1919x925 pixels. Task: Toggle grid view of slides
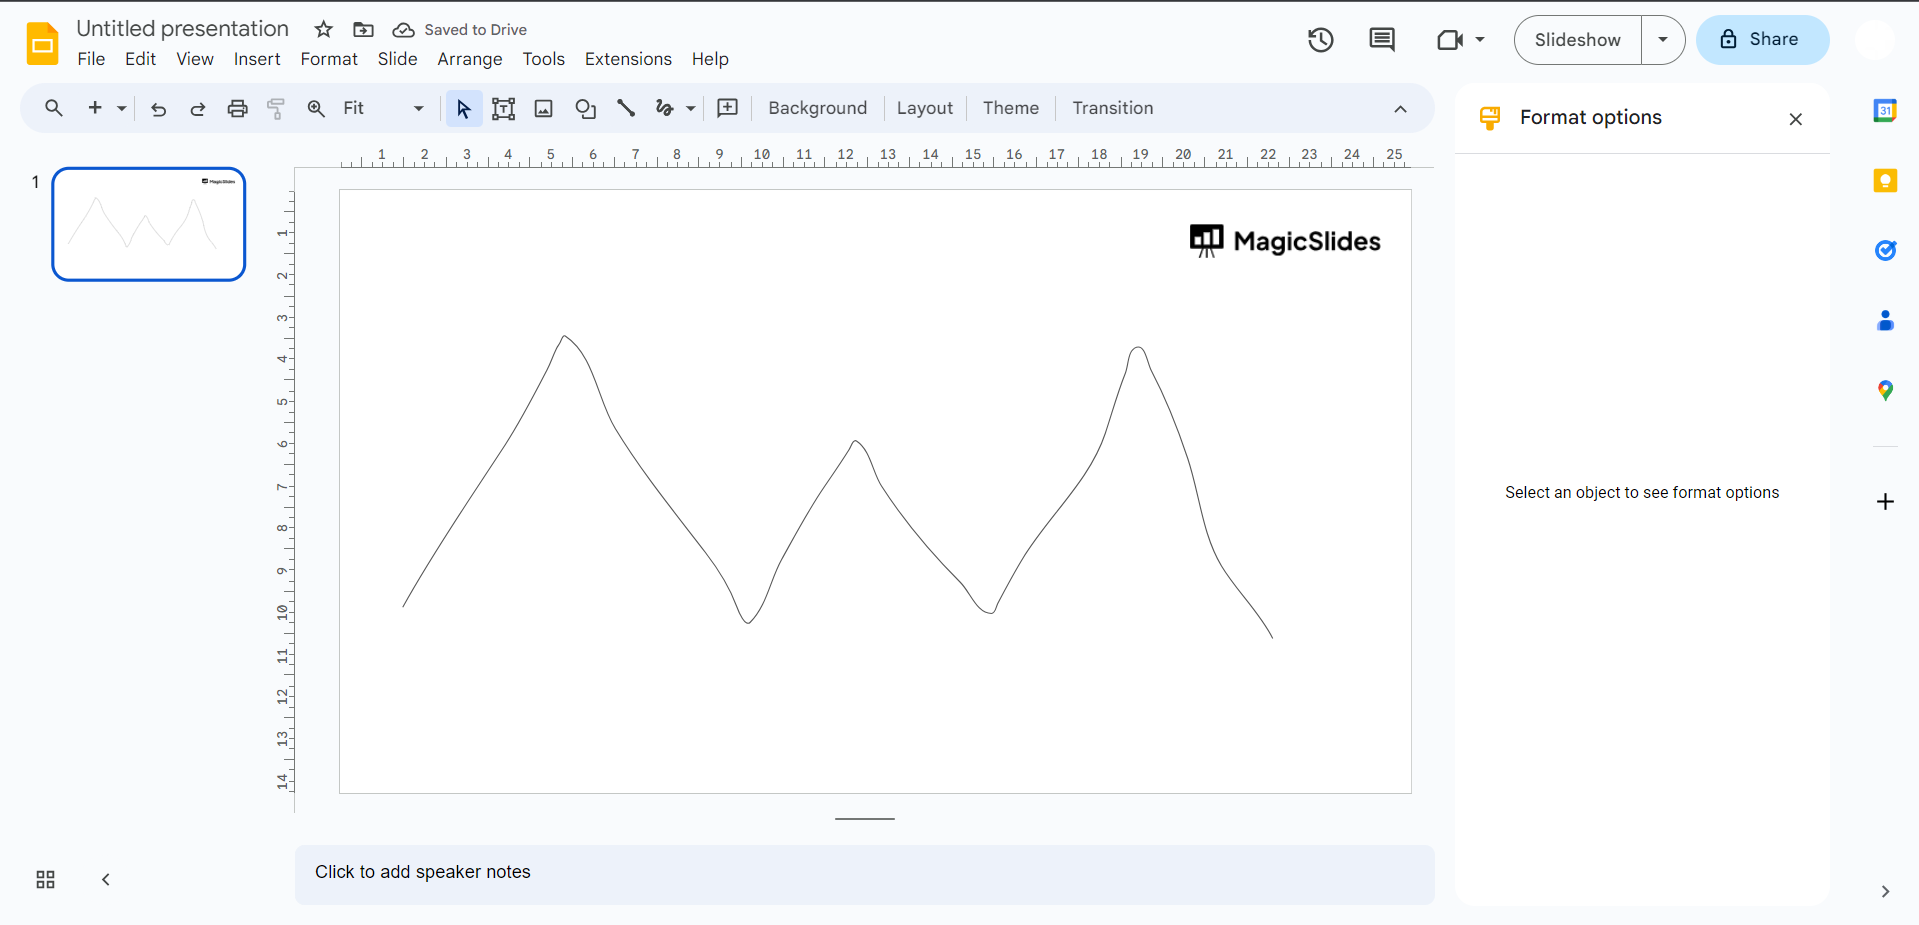(x=45, y=880)
